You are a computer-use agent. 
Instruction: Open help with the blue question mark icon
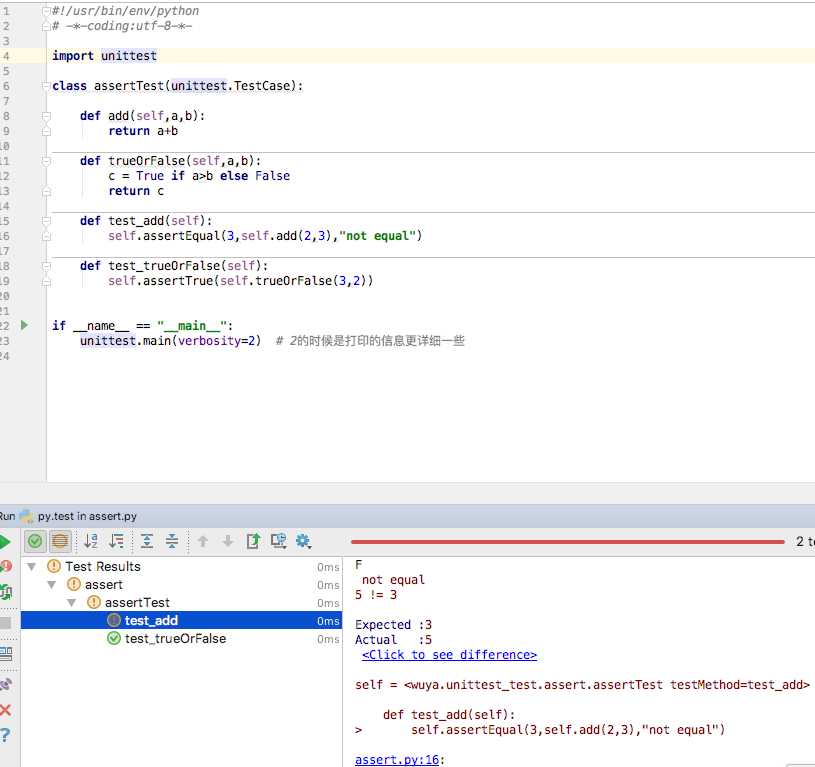pos(5,735)
